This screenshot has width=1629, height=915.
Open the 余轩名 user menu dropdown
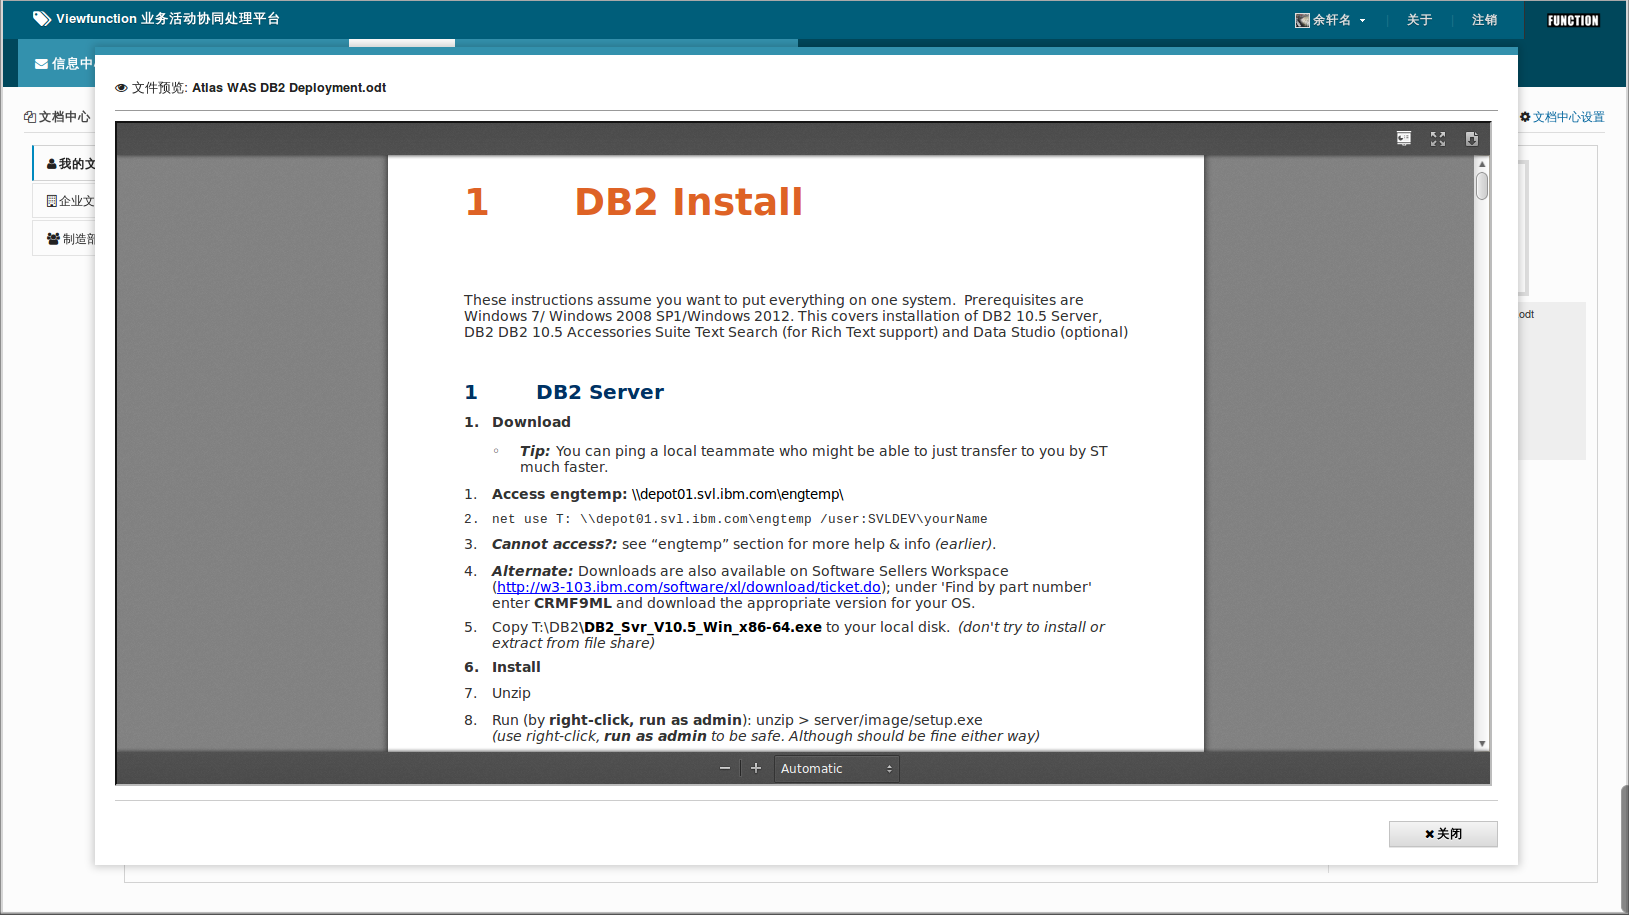coord(1330,20)
